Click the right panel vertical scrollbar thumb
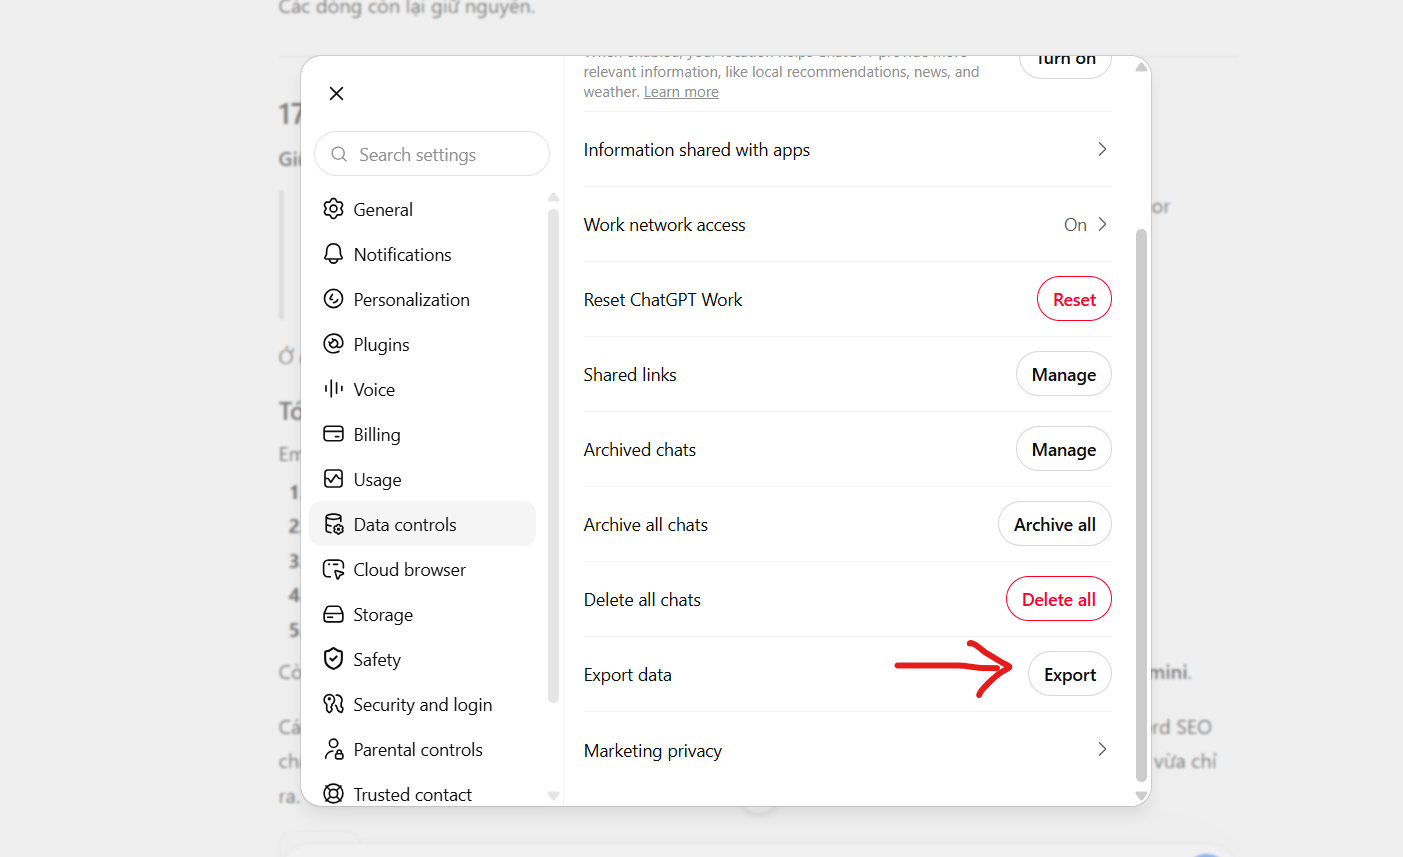Viewport: 1403px width, 857px height. [1141, 505]
